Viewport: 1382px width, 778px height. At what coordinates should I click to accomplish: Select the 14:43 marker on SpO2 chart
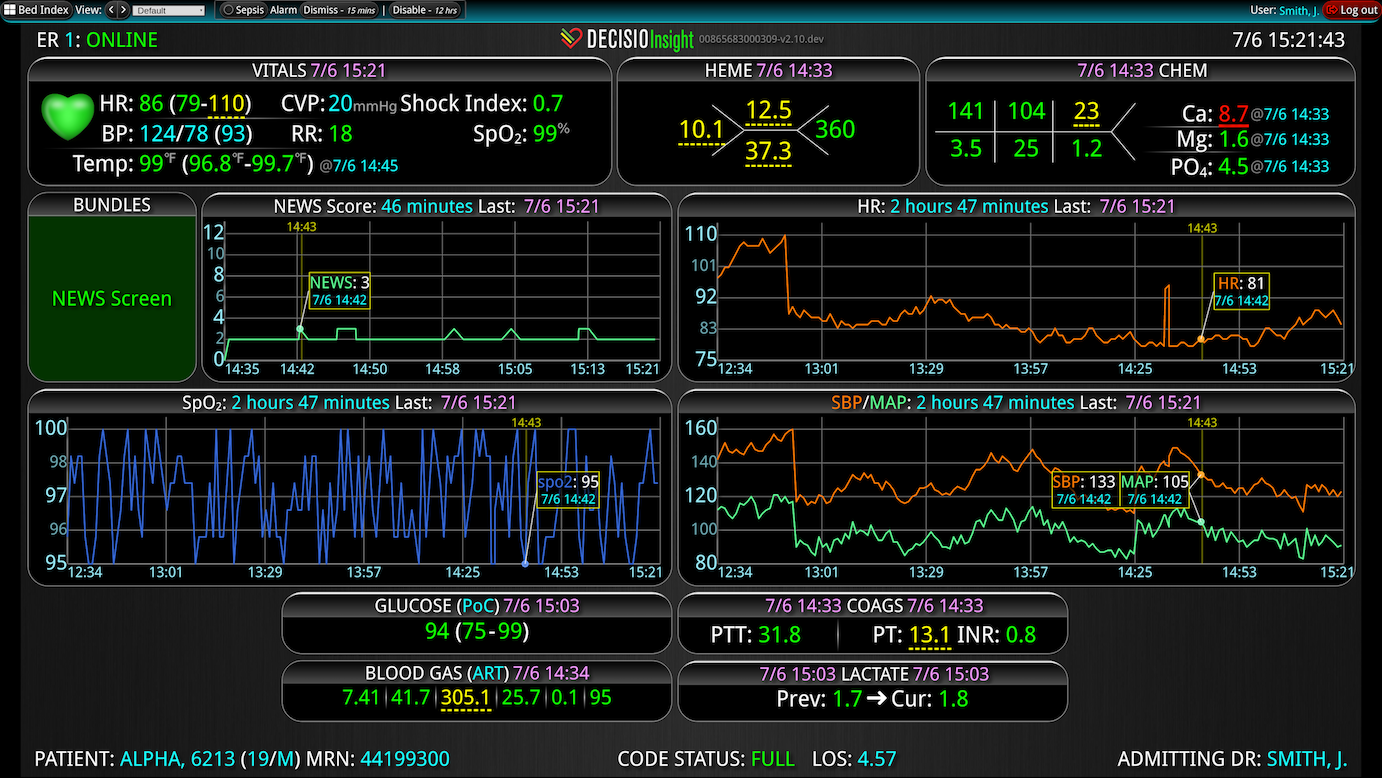(x=526, y=422)
